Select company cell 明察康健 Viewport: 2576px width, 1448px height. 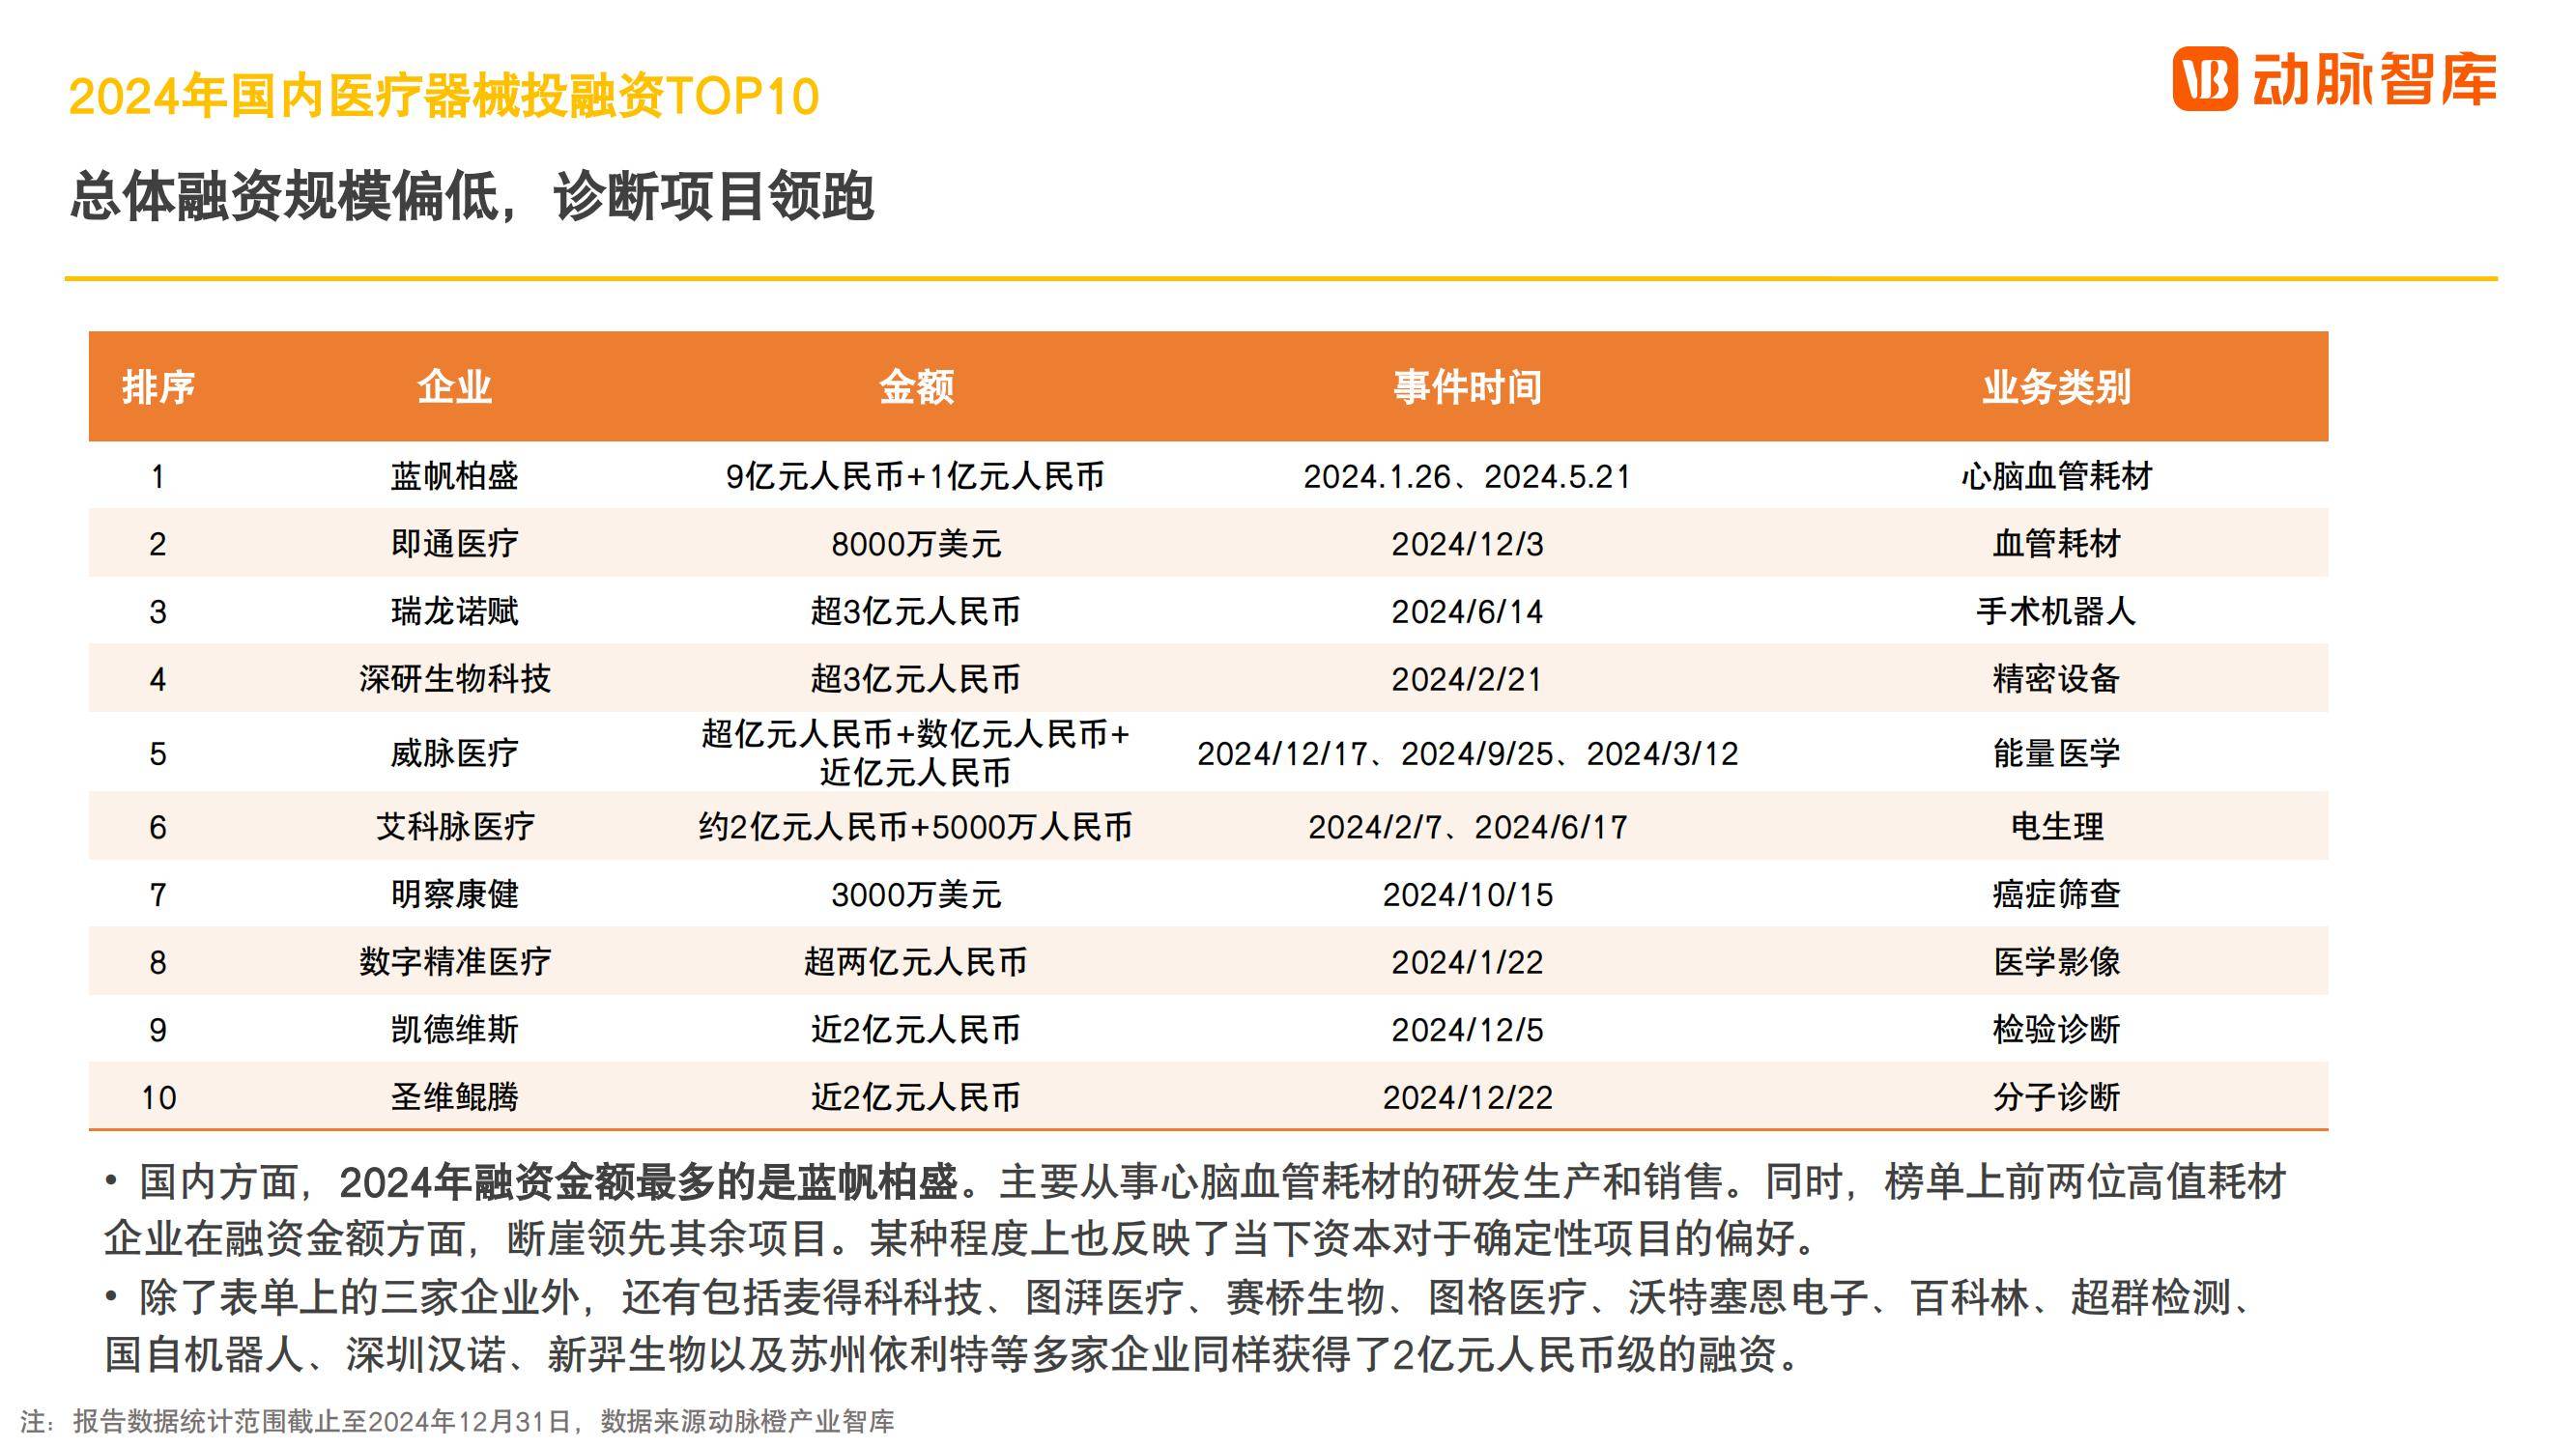[454, 894]
